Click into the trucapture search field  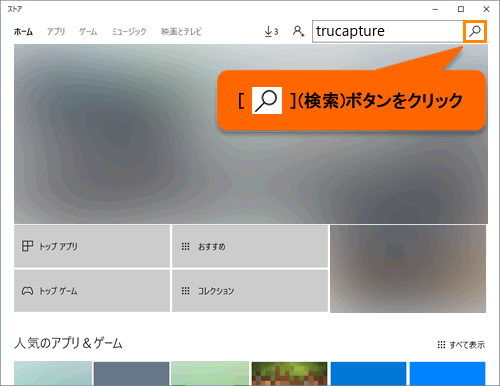(x=388, y=31)
